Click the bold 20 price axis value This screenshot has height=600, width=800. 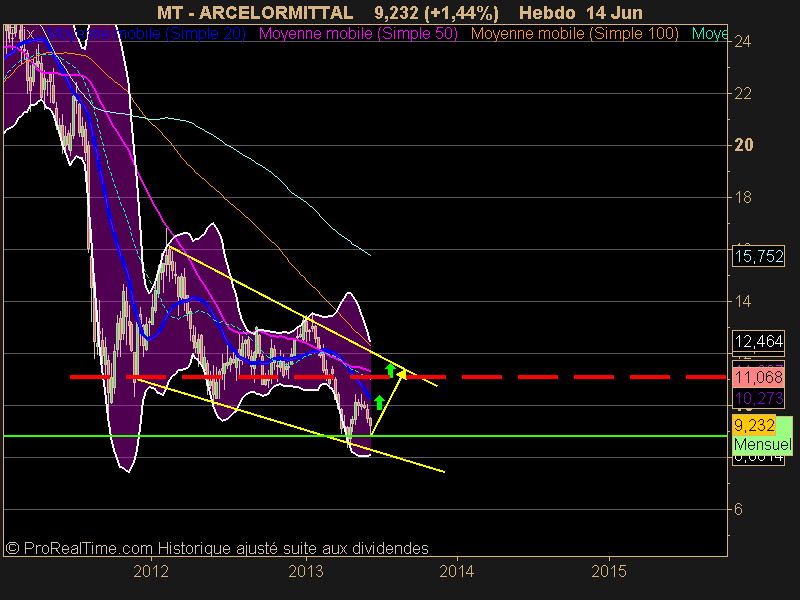click(x=743, y=145)
